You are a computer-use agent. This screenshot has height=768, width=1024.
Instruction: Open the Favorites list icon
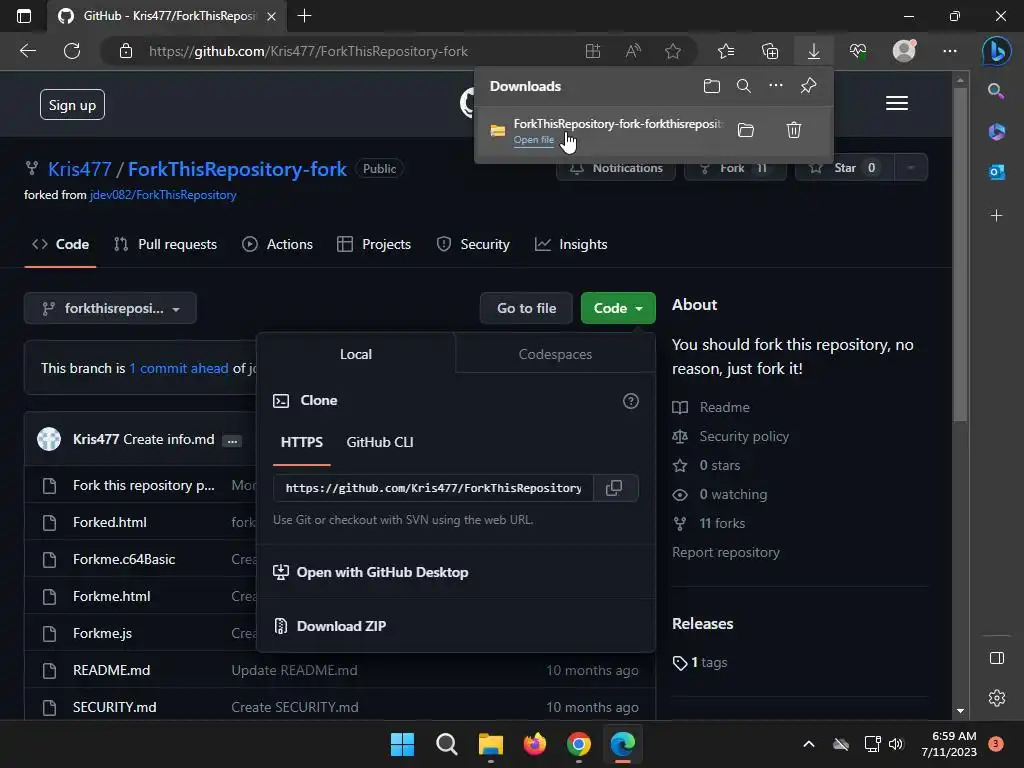click(726, 51)
